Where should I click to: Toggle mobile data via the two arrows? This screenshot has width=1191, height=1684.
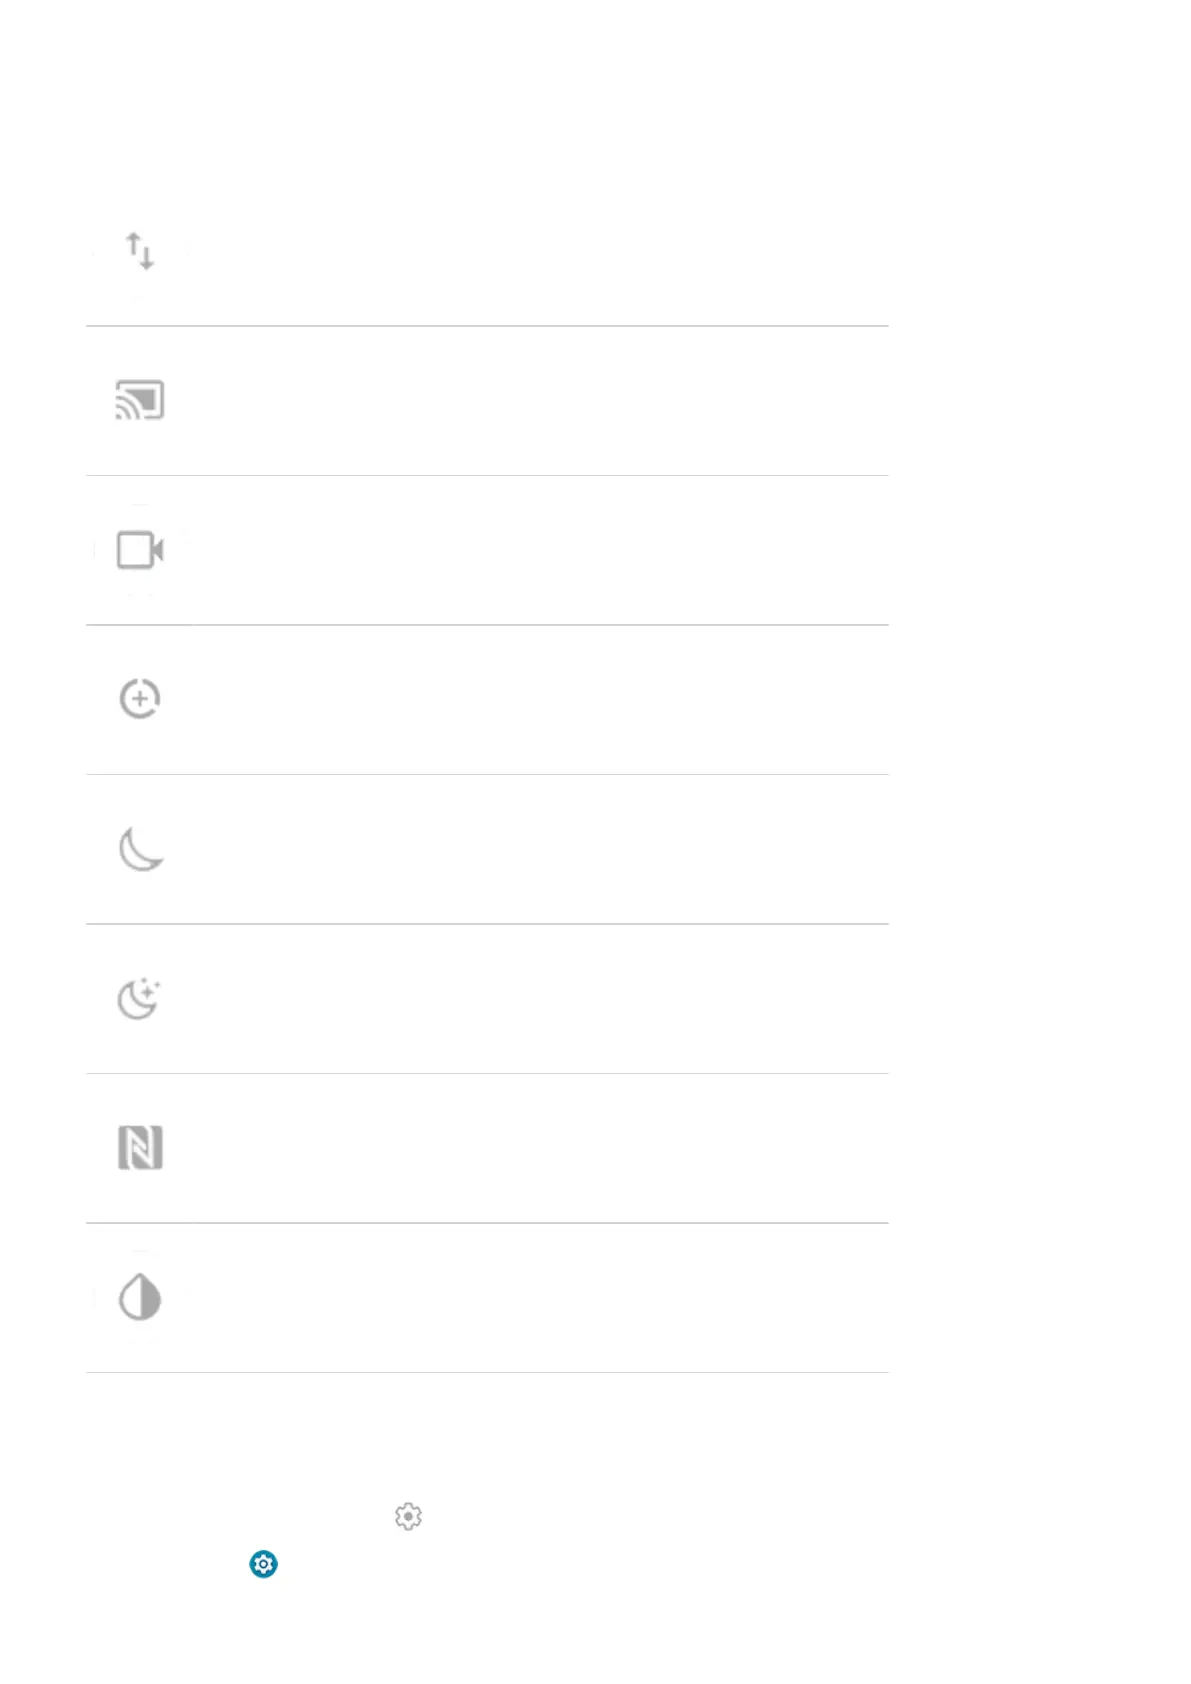click(x=140, y=251)
